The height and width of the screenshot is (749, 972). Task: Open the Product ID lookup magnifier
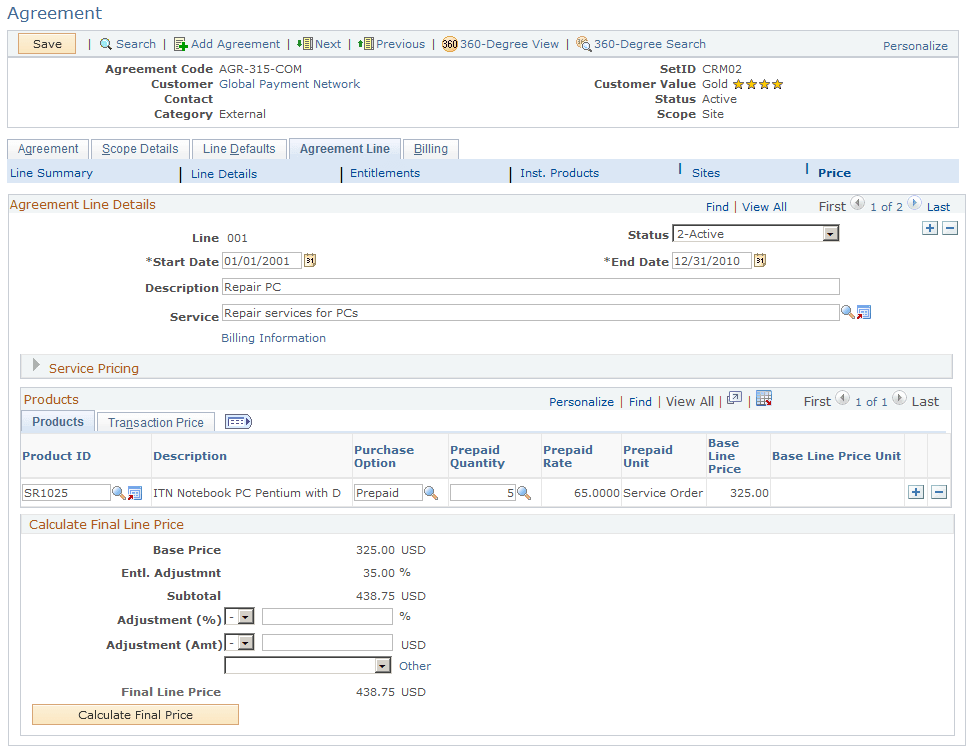coord(118,492)
